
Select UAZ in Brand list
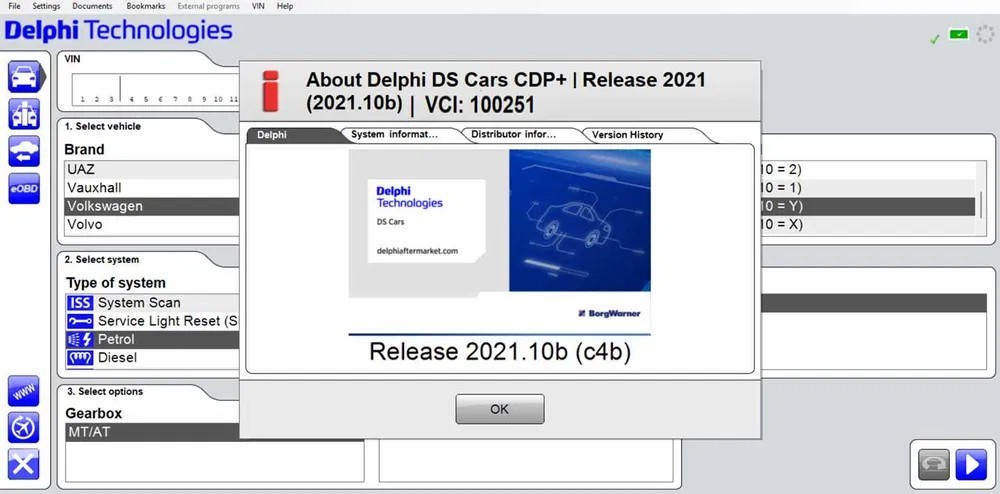click(152, 170)
